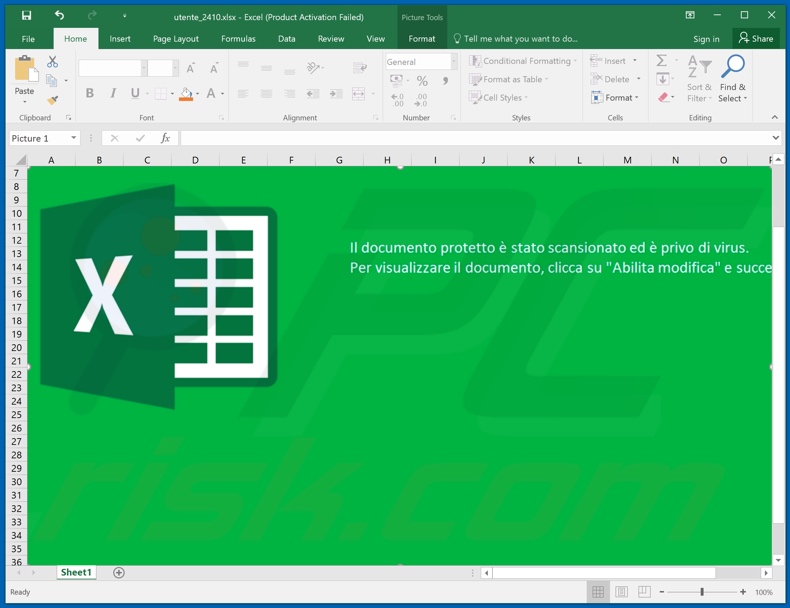
Task: Open the Format cells menu
Action: tap(615, 97)
